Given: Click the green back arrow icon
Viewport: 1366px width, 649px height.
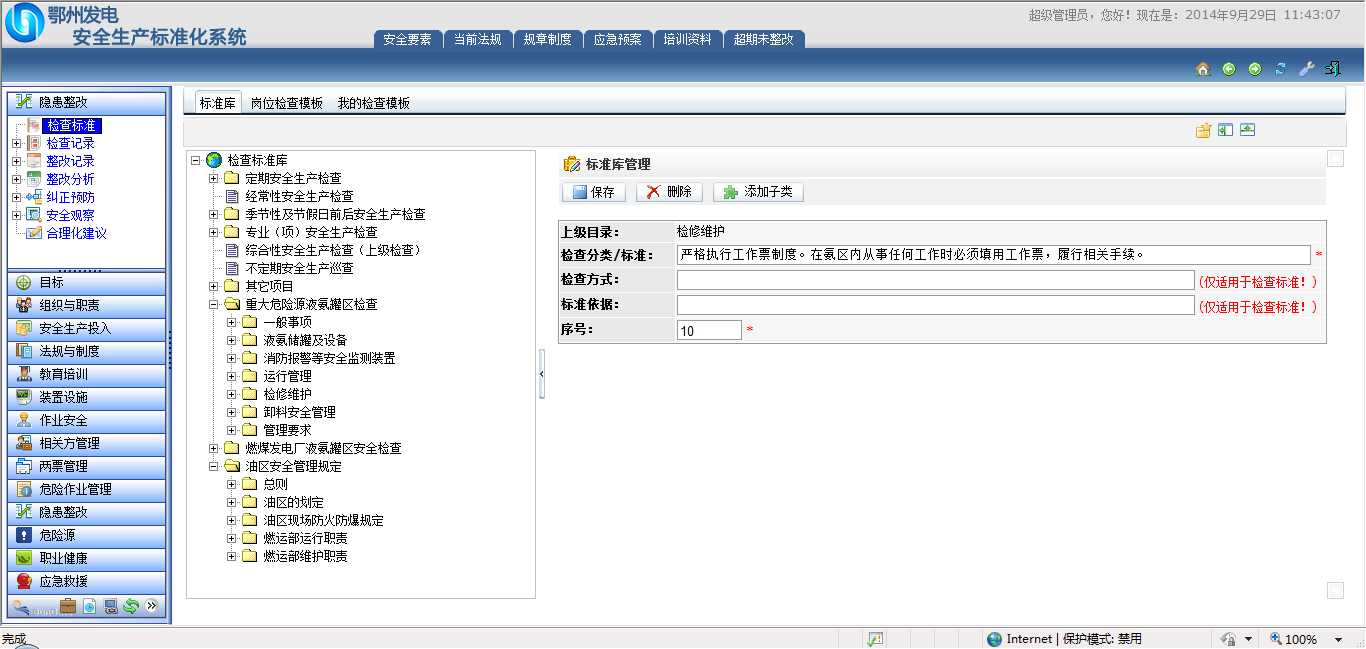Looking at the screenshot, I should 1229,69.
